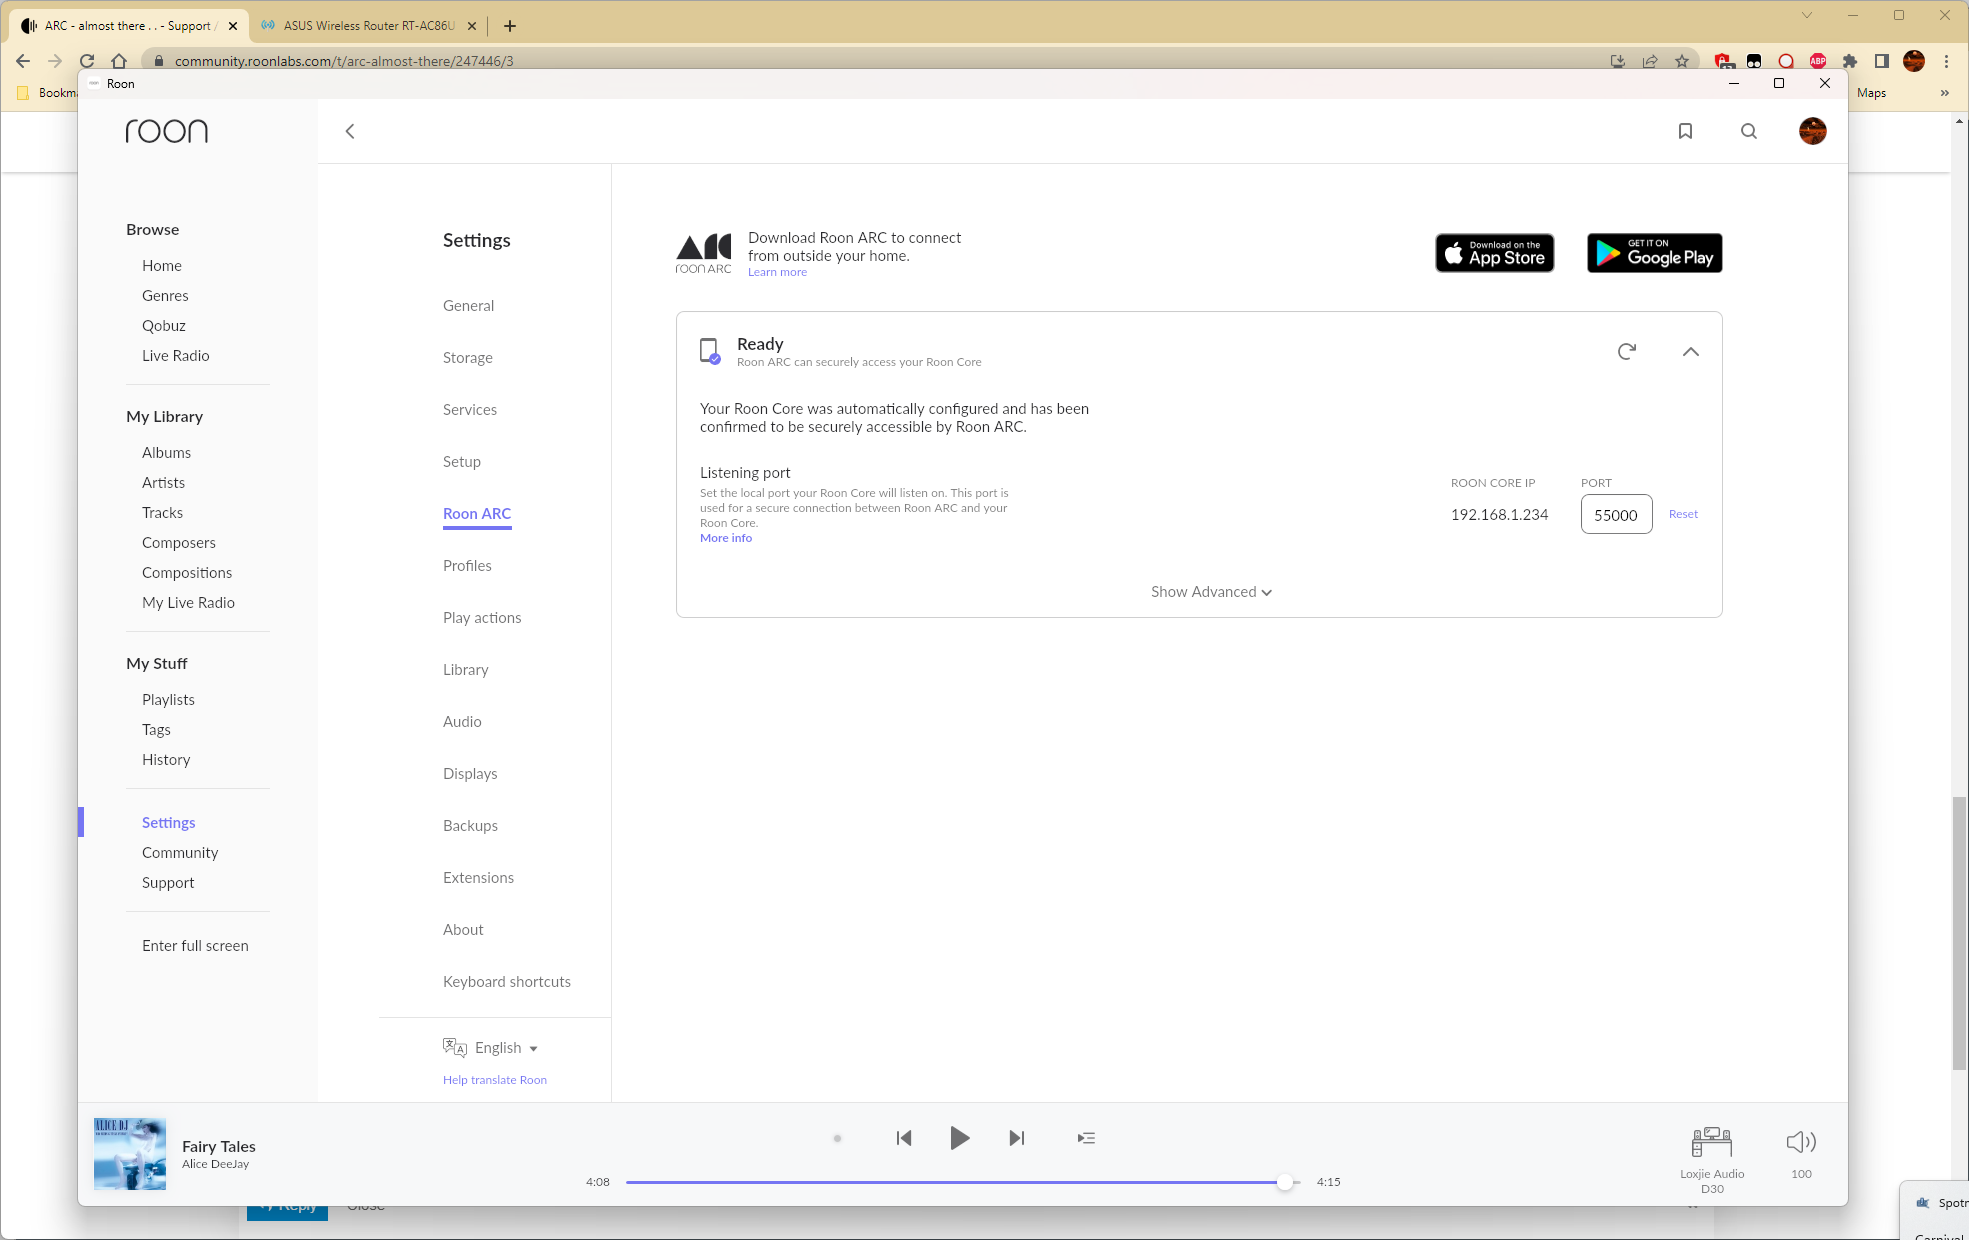
Task: Open the play queue icon
Action: [x=1086, y=1138]
